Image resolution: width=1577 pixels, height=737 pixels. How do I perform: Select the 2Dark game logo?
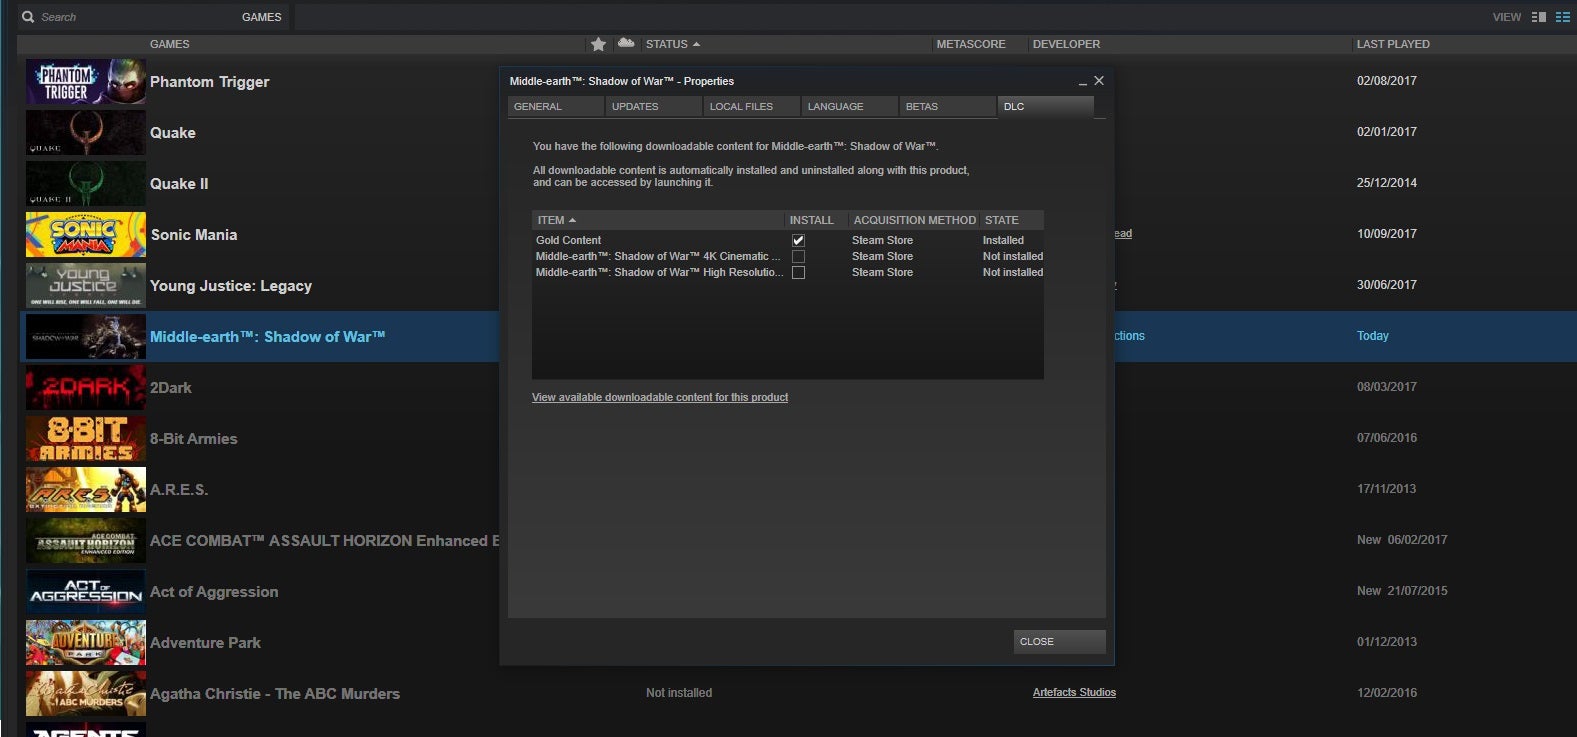coord(86,388)
